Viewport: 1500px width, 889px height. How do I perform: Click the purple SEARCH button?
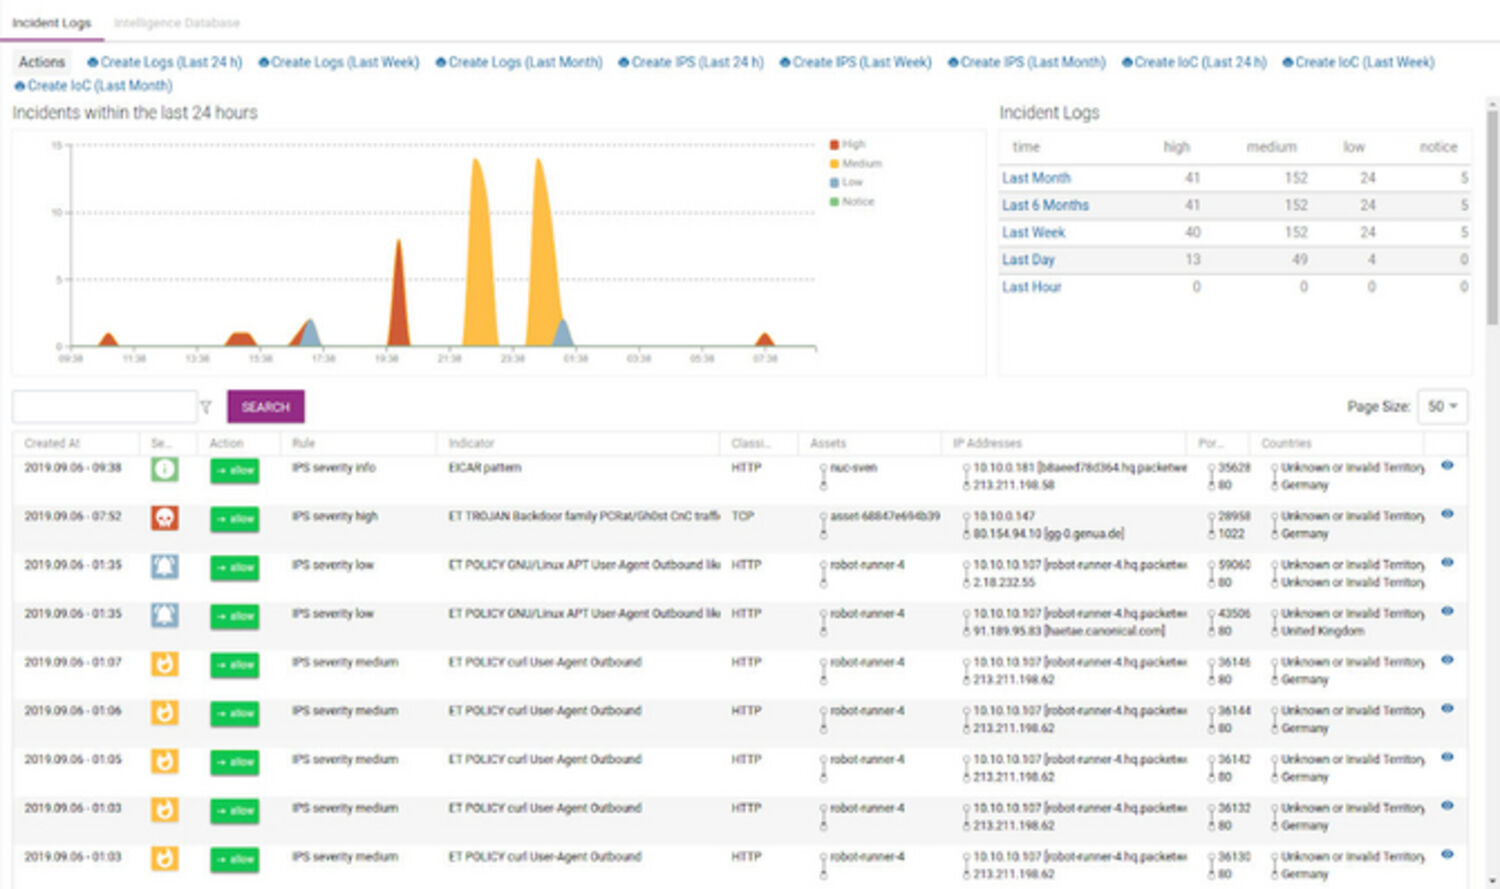click(265, 407)
